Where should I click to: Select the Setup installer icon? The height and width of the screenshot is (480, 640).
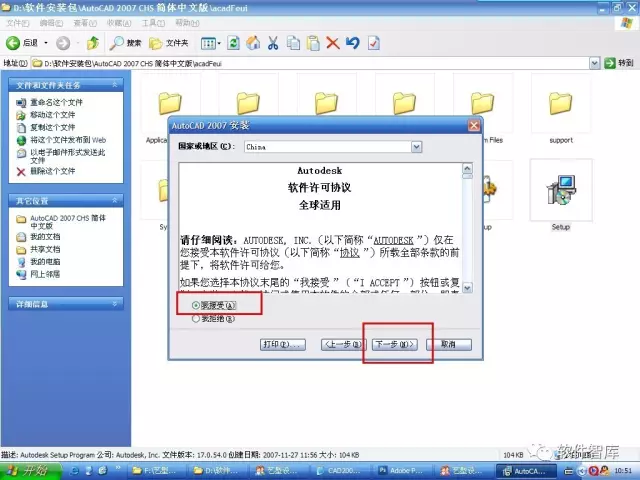pyautogui.click(x=561, y=190)
